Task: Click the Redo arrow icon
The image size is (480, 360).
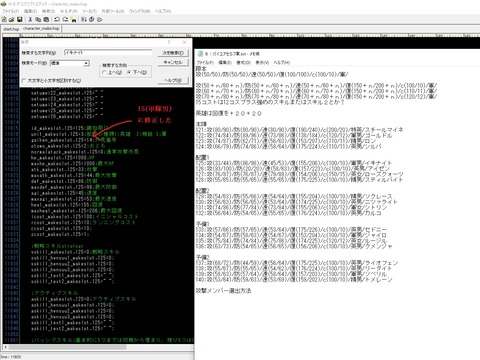Action: click(65, 20)
